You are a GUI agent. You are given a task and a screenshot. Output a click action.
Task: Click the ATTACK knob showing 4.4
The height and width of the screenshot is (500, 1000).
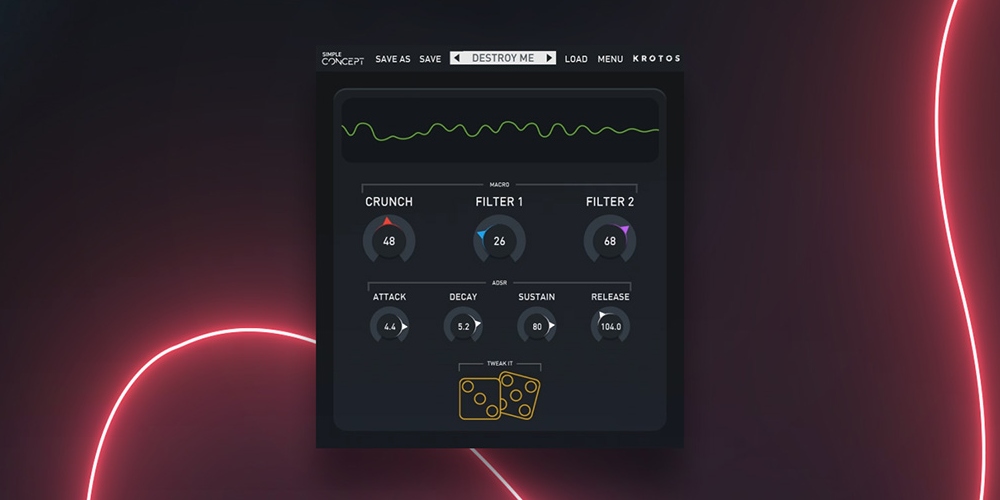pyautogui.click(x=390, y=327)
